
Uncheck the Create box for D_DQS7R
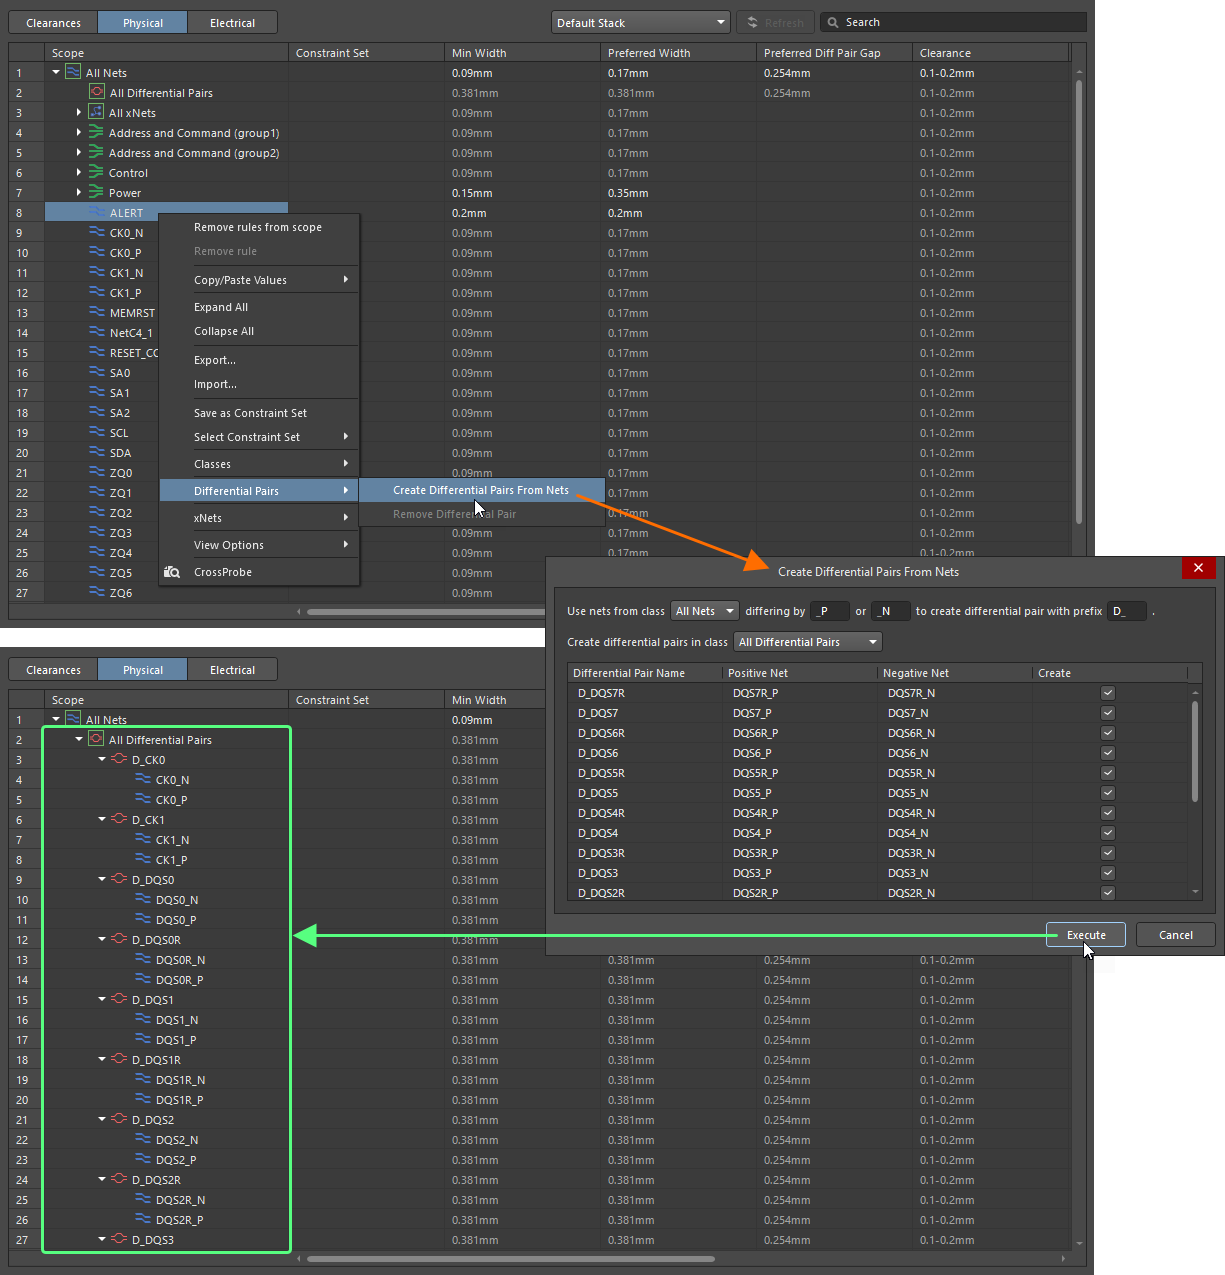coord(1107,693)
